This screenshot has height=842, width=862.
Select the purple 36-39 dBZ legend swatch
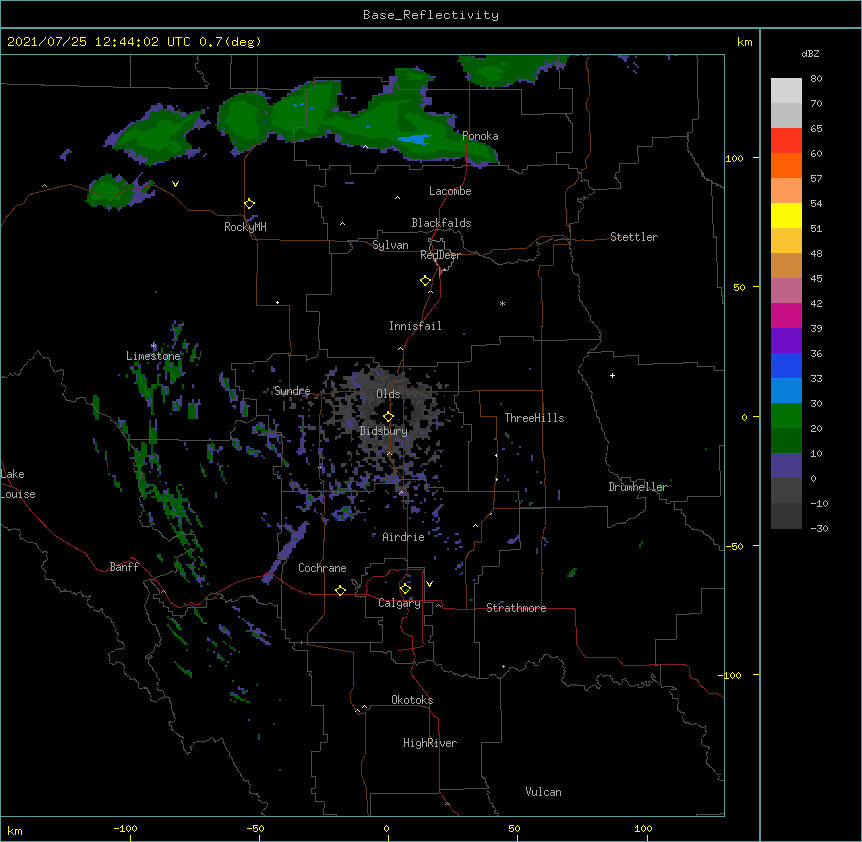[x=786, y=340]
